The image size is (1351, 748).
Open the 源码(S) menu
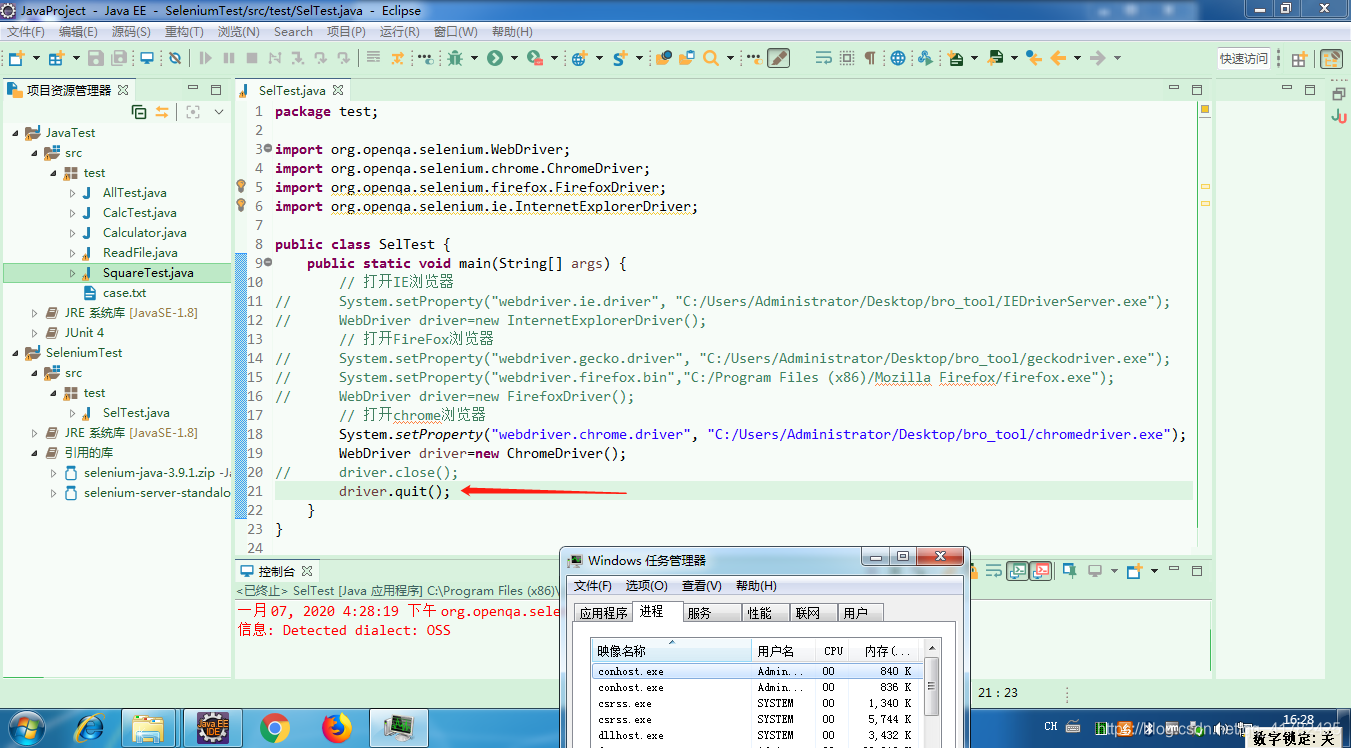[x=131, y=32]
